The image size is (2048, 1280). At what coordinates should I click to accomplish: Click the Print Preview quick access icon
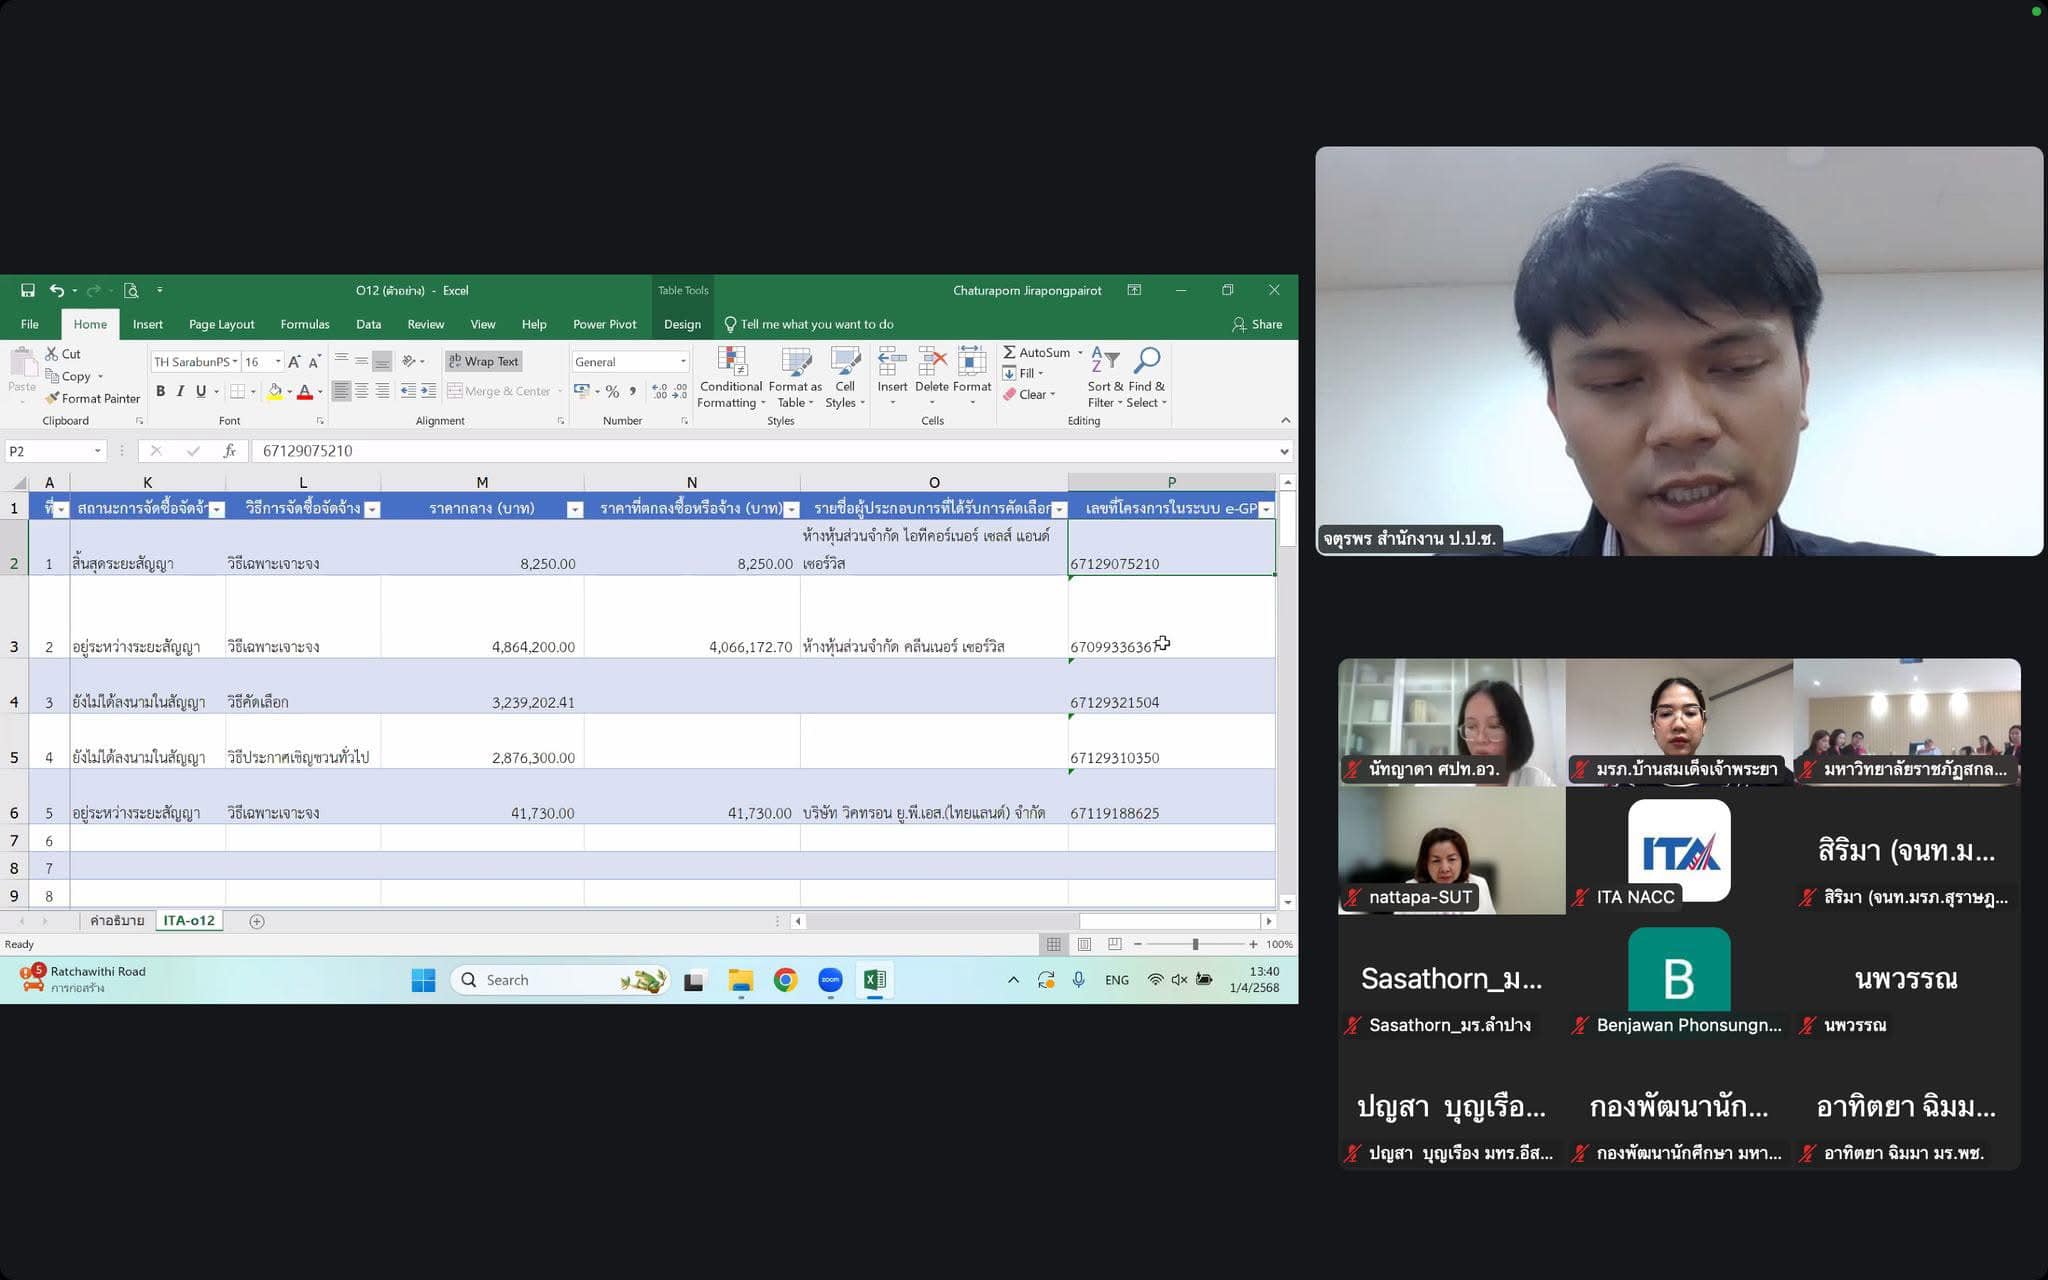click(x=131, y=291)
